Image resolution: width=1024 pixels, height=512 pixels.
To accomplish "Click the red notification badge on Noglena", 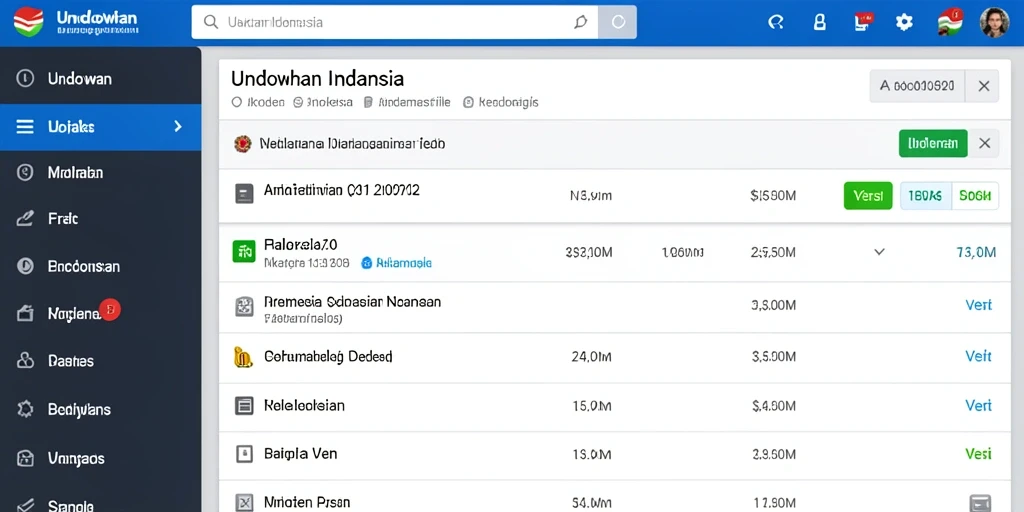I will click(x=110, y=310).
